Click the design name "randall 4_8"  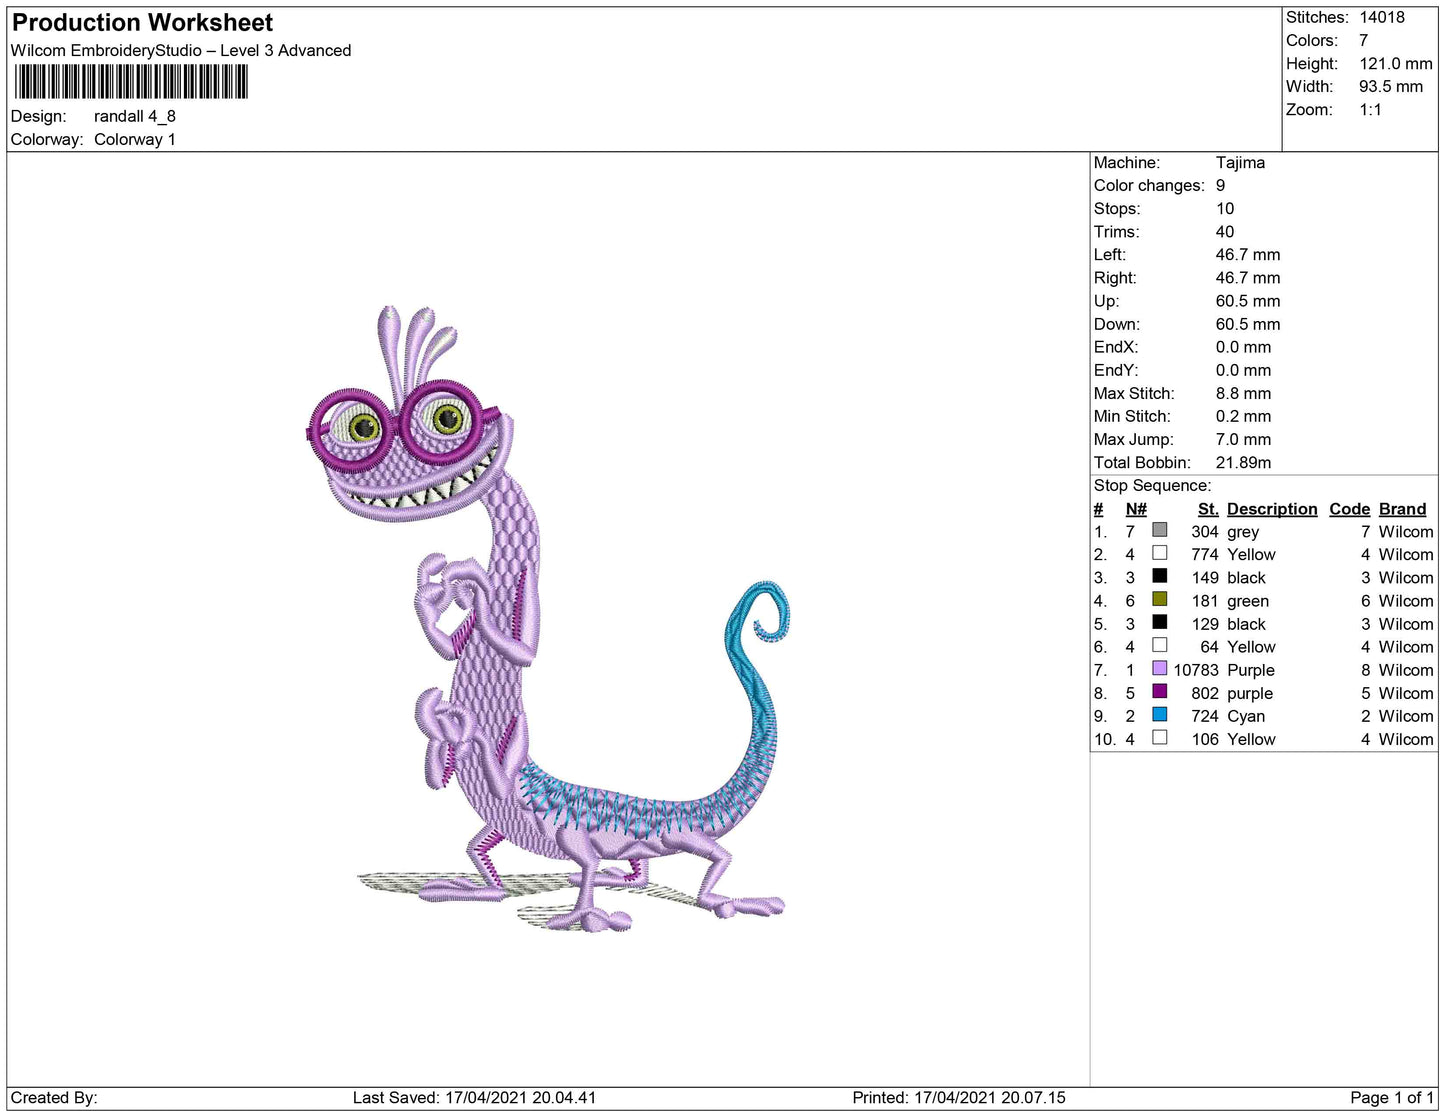135,116
